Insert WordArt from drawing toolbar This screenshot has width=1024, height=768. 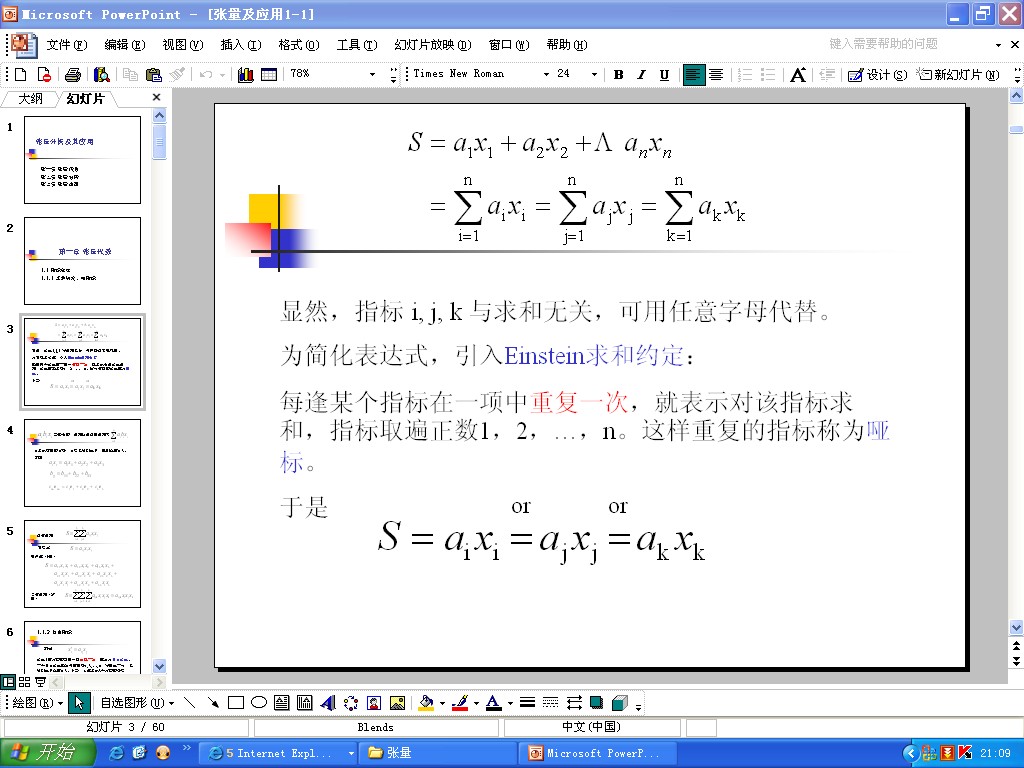click(328, 703)
